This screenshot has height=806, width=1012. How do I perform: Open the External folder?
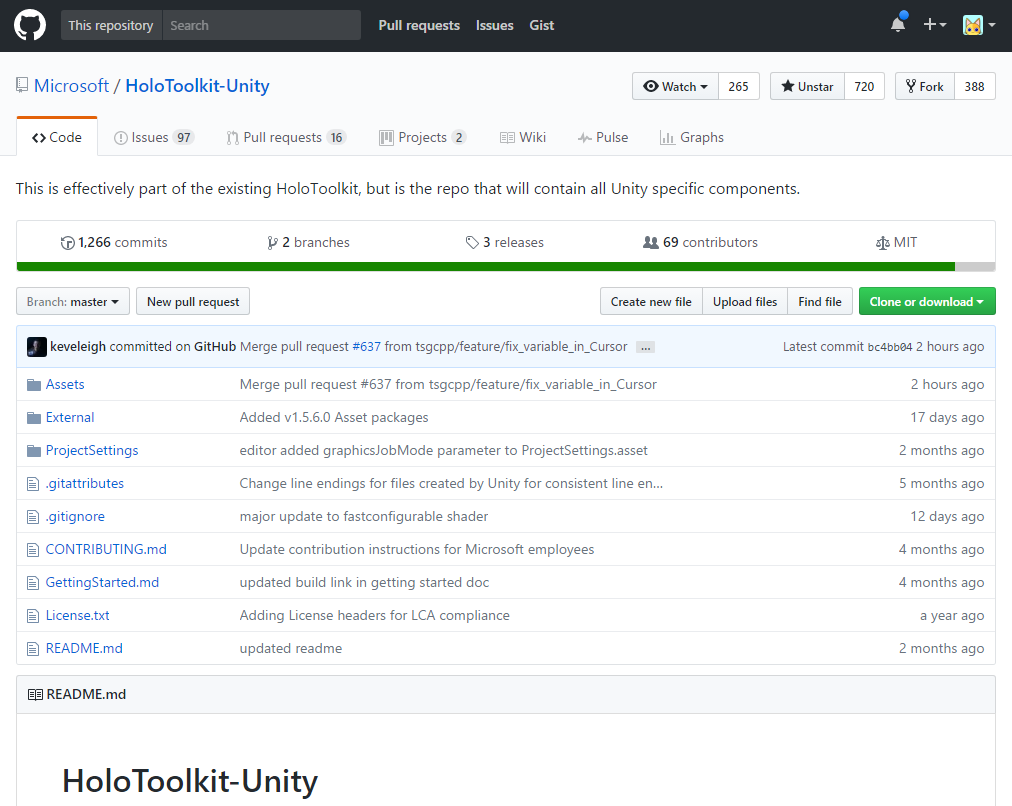(x=70, y=418)
